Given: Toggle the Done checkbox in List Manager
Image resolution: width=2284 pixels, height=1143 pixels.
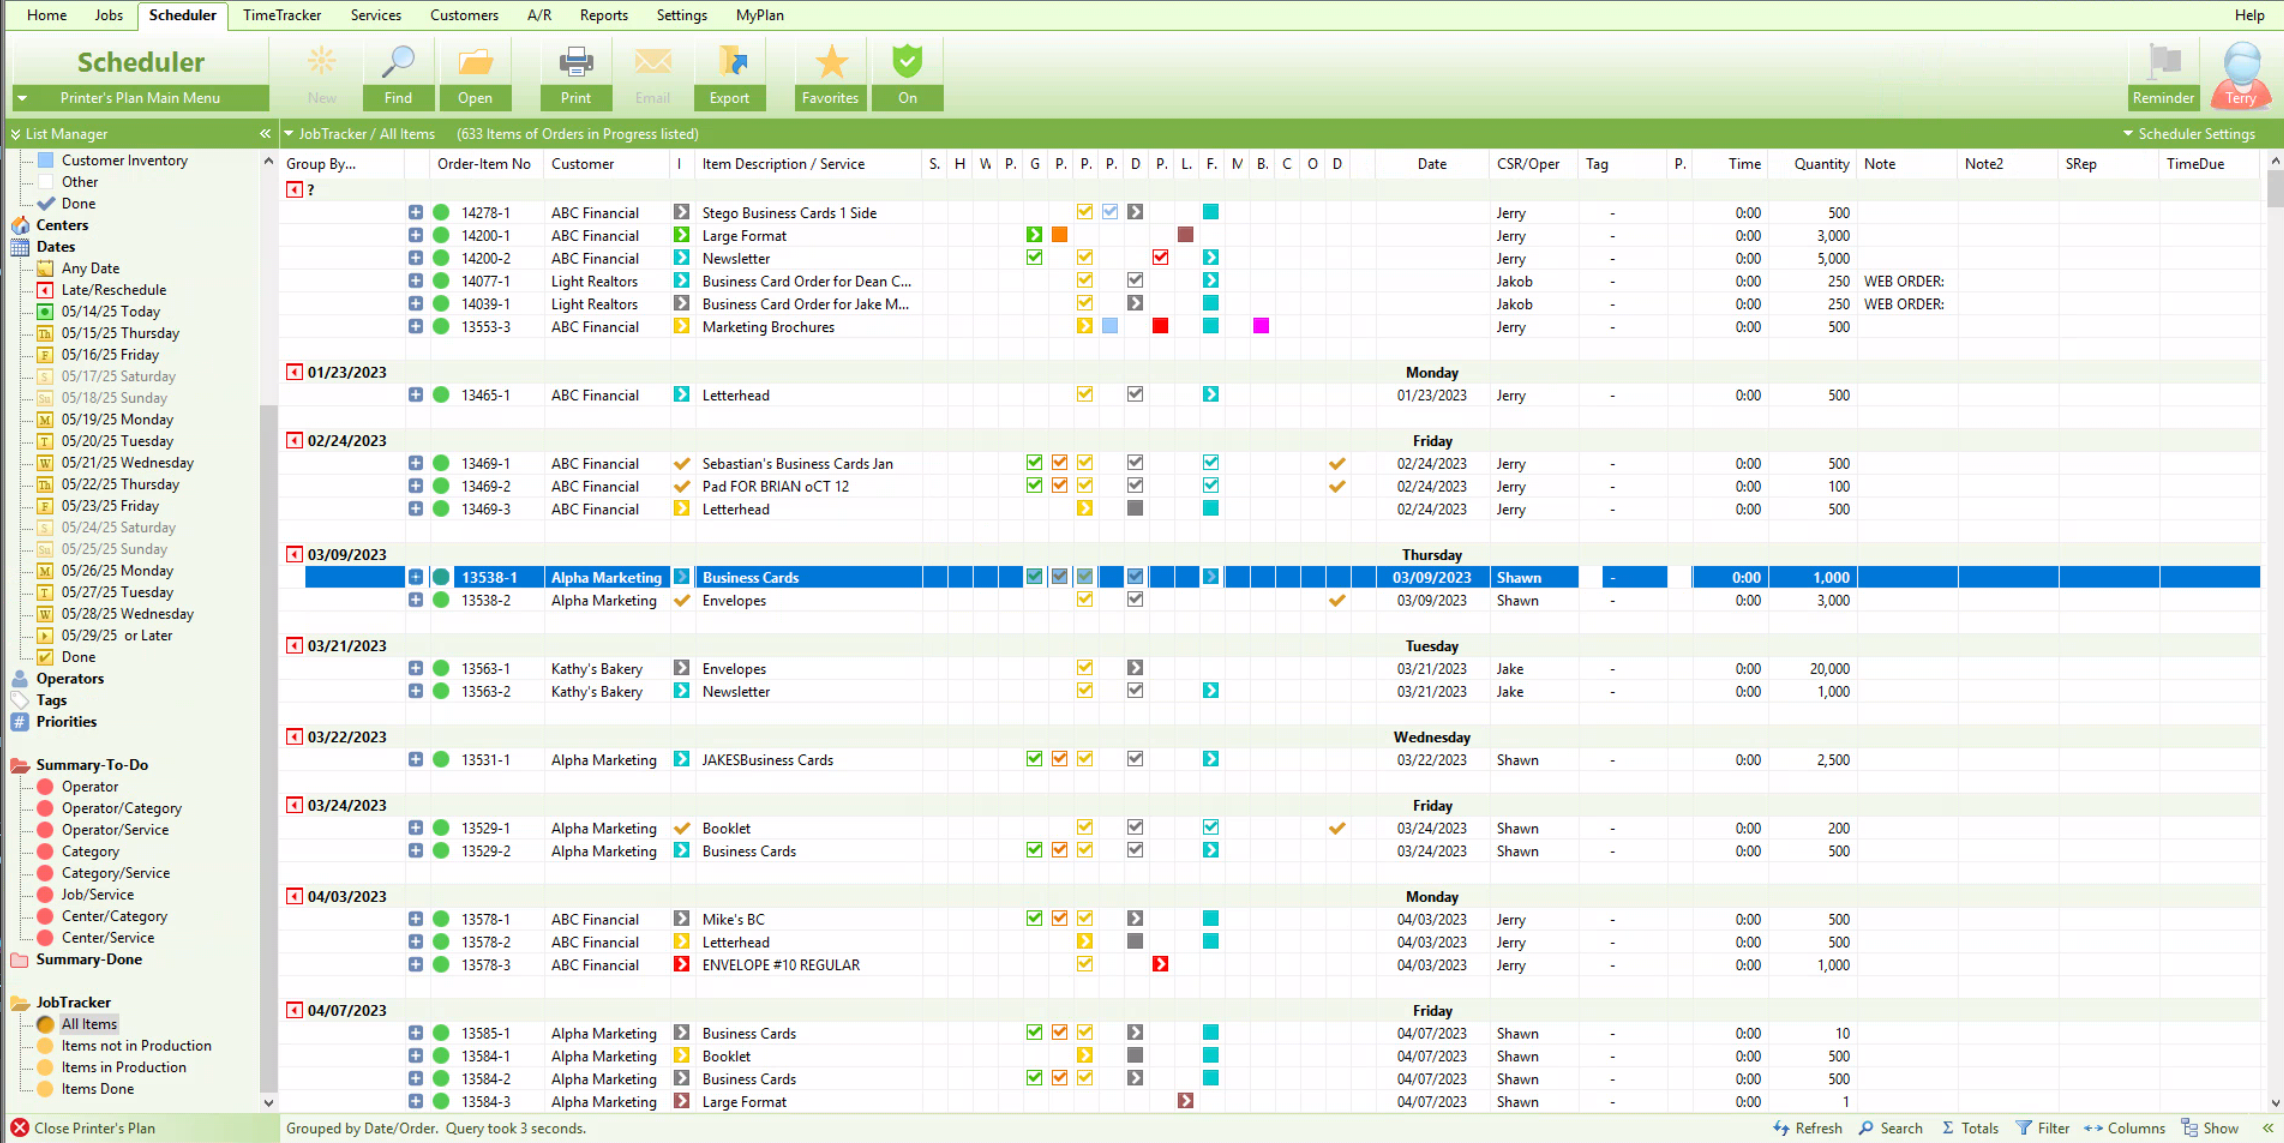Looking at the screenshot, I should pos(46,203).
